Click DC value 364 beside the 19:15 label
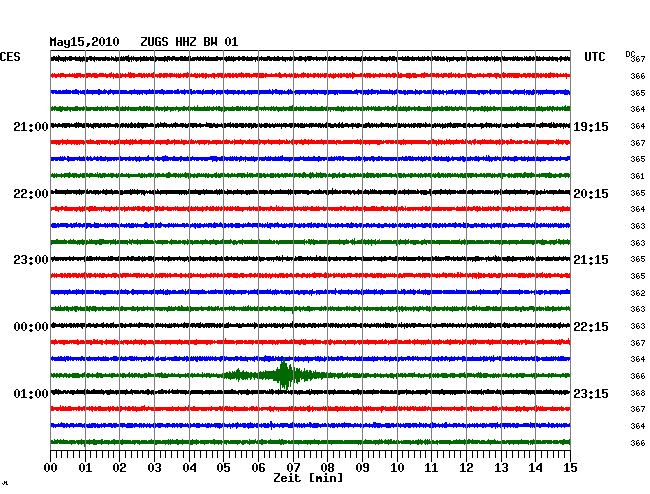Viewport: 650px width, 494px height. tap(638, 126)
